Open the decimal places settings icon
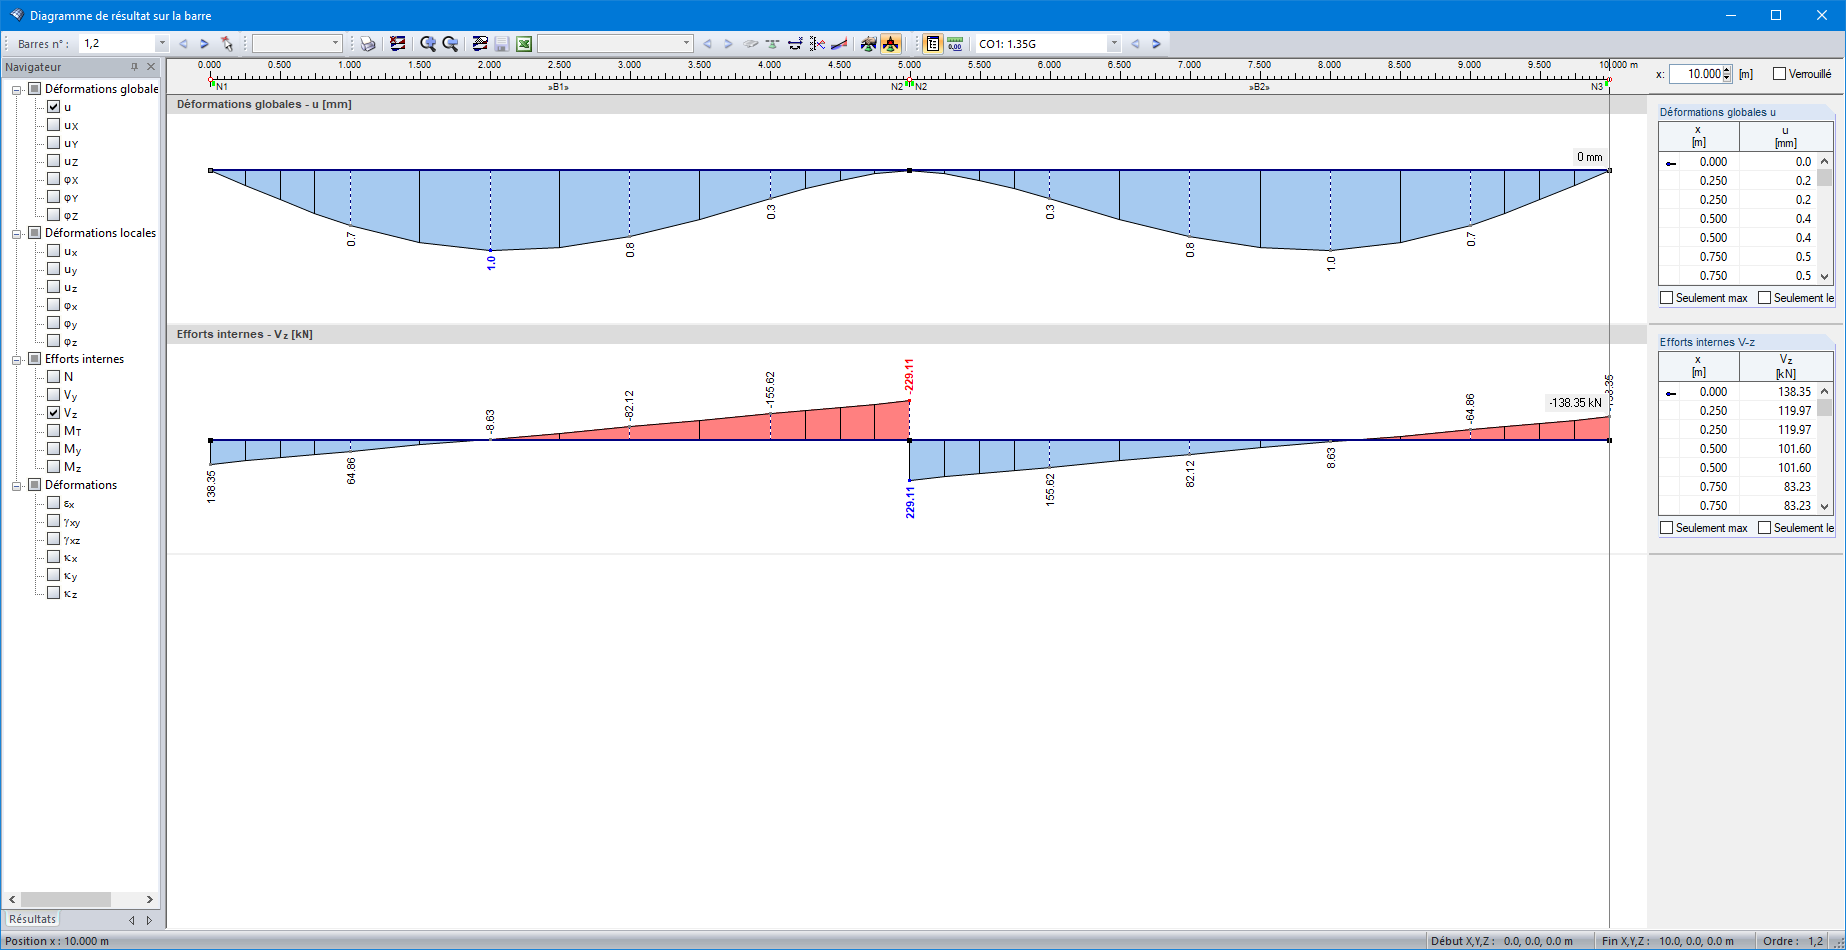The image size is (1846, 950). 956,43
